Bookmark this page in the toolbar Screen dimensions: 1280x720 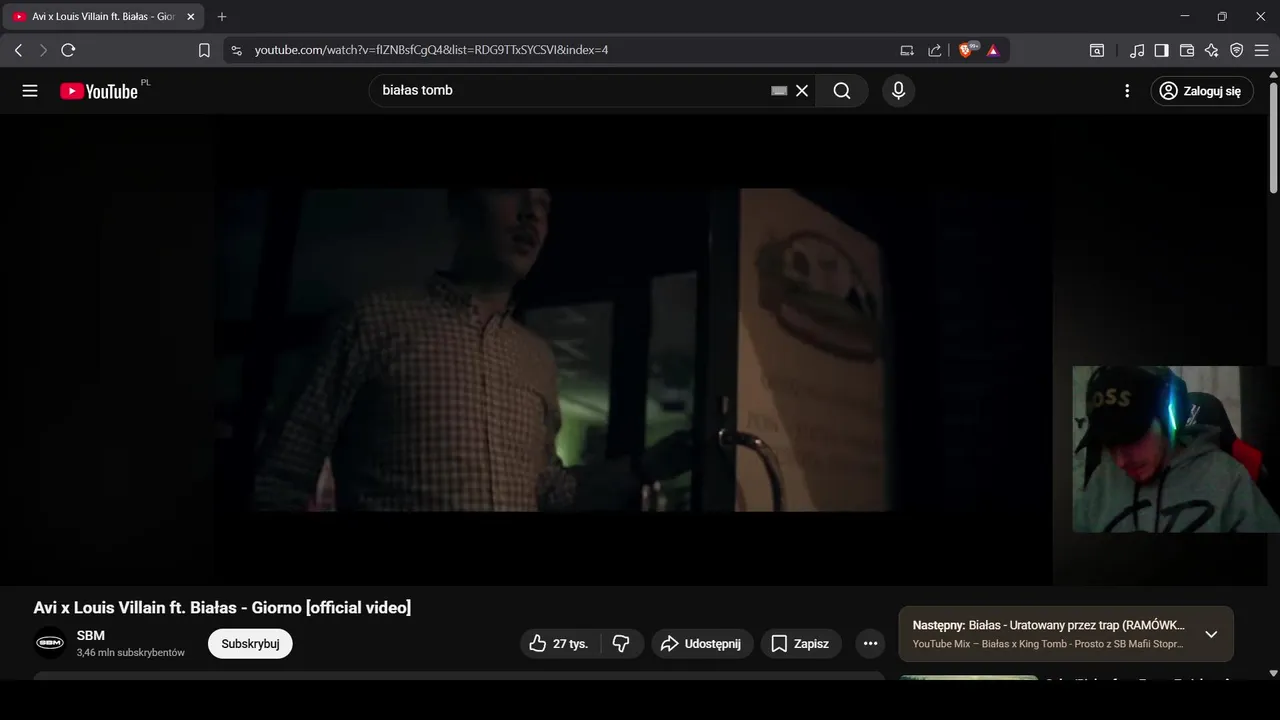[x=204, y=50]
